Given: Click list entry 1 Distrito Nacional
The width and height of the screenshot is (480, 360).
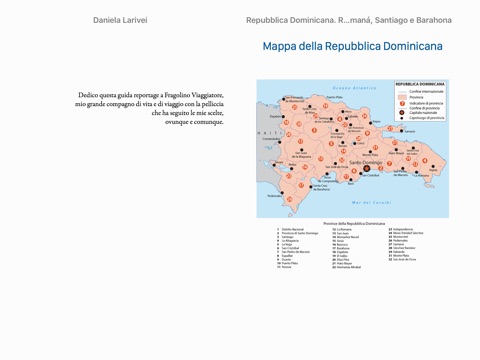Looking at the screenshot, I should 290,229.
